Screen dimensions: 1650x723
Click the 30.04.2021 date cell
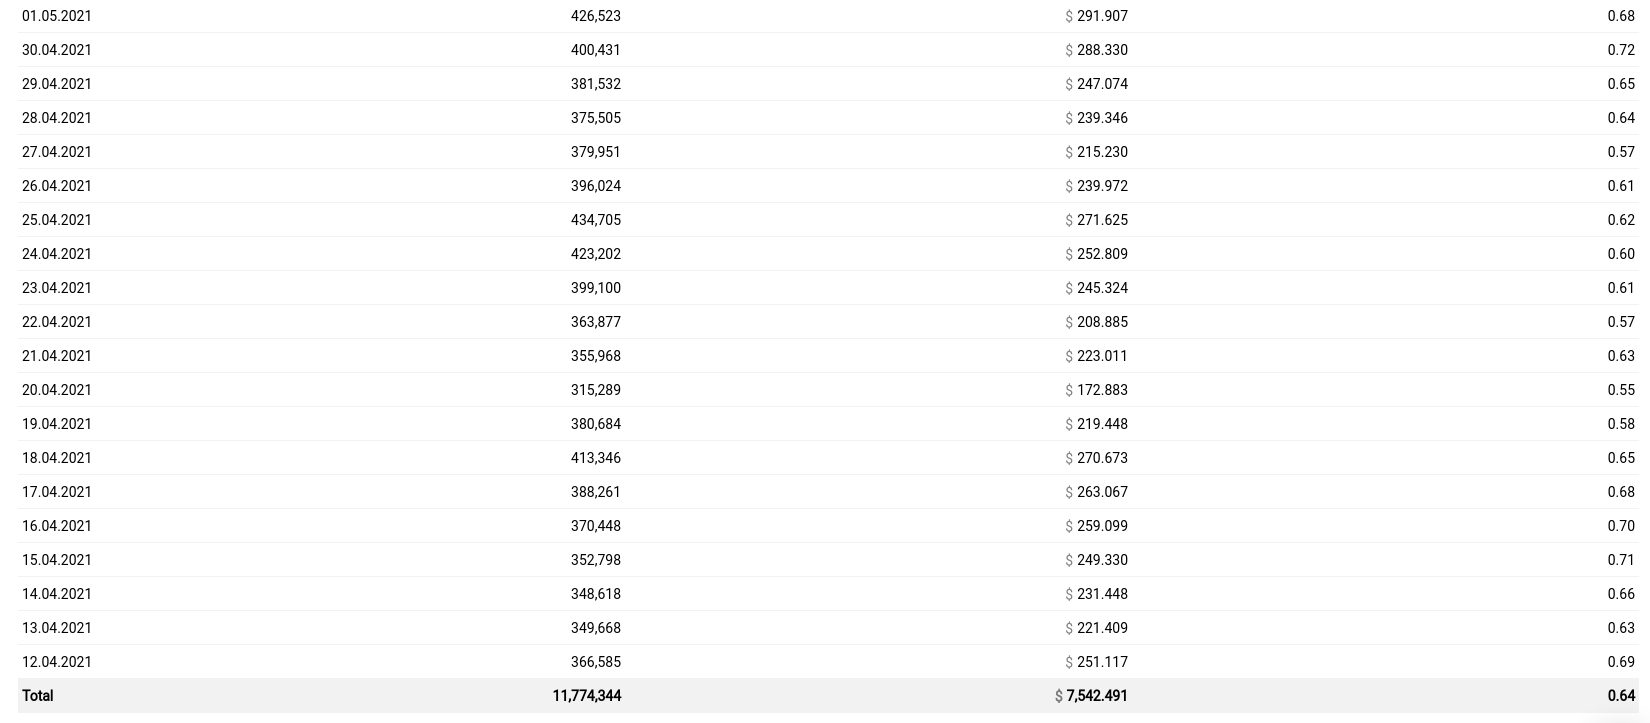click(57, 50)
